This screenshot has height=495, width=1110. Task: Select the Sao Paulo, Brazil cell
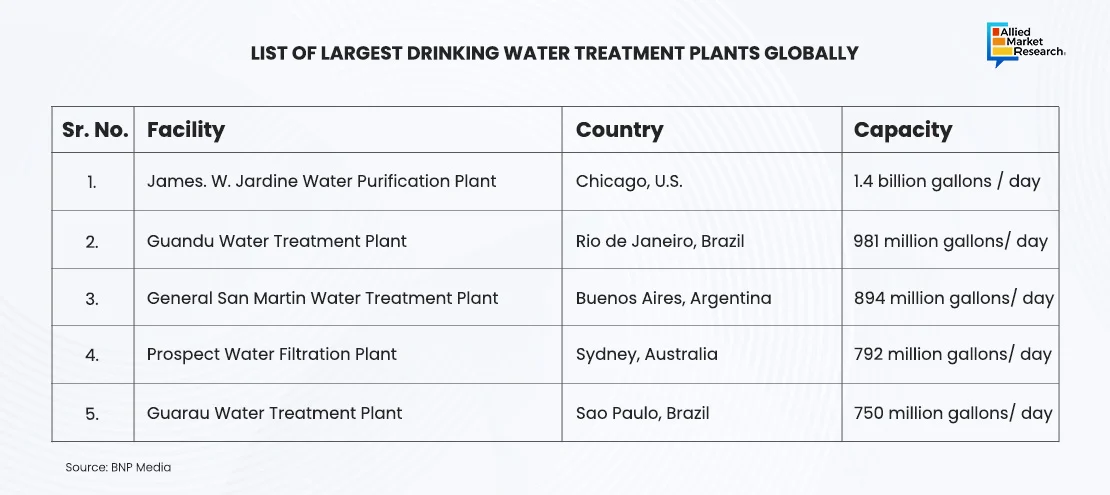pyautogui.click(x=642, y=413)
